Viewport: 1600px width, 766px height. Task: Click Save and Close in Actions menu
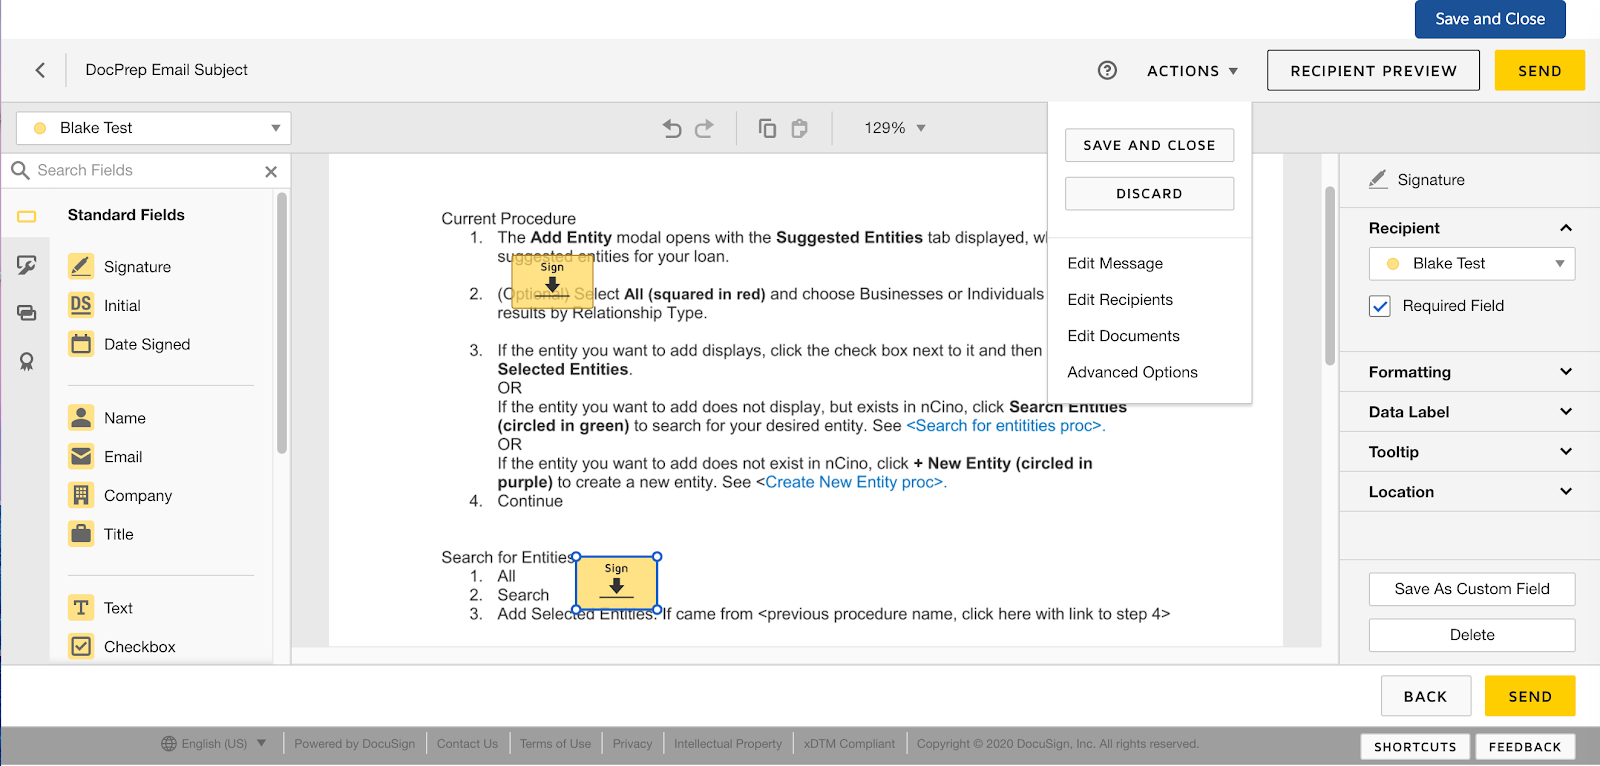pos(1149,145)
